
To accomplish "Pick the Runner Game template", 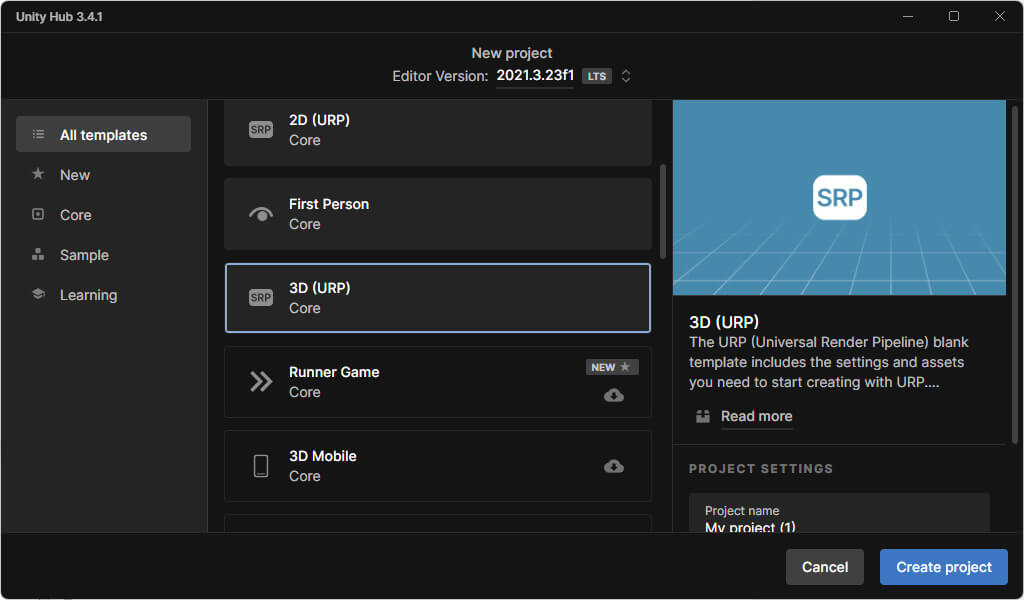I will (x=438, y=382).
